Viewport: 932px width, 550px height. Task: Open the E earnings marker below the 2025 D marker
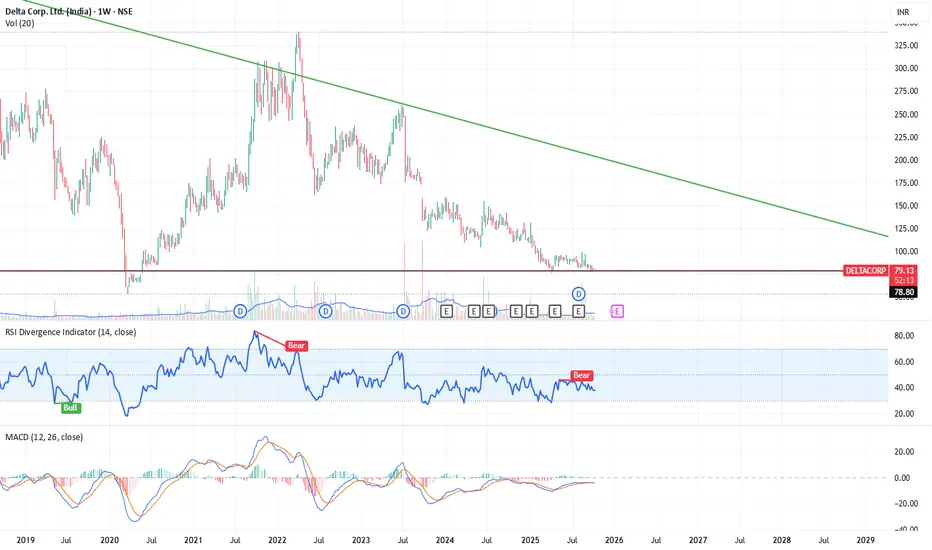[x=578, y=311]
